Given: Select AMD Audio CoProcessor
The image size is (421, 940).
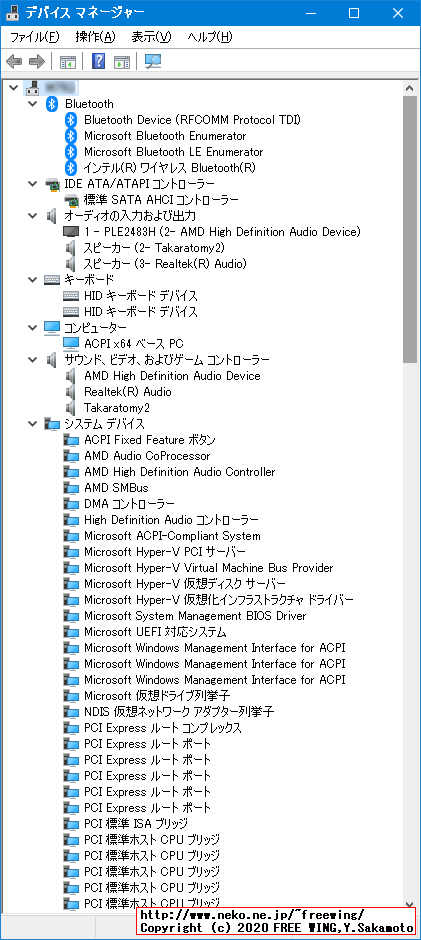Looking at the screenshot, I should coord(147,456).
